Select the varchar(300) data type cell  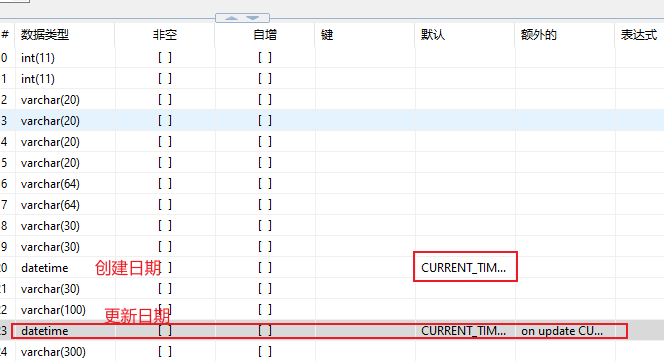coord(53,352)
